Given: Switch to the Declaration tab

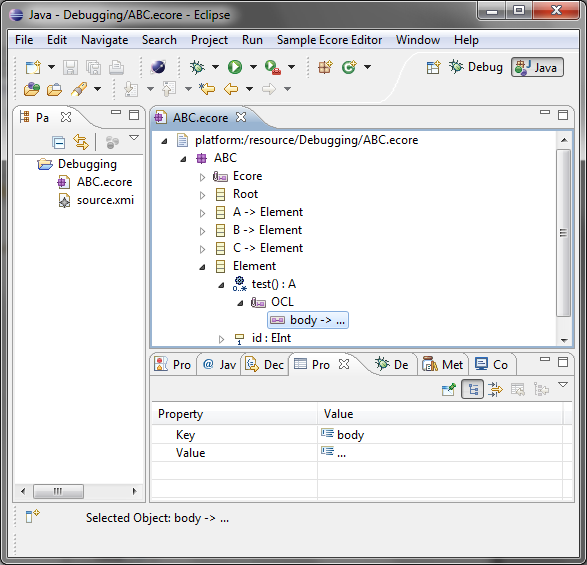Looking at the screenshot, I should pyautogui.click(x=265, y=364).
